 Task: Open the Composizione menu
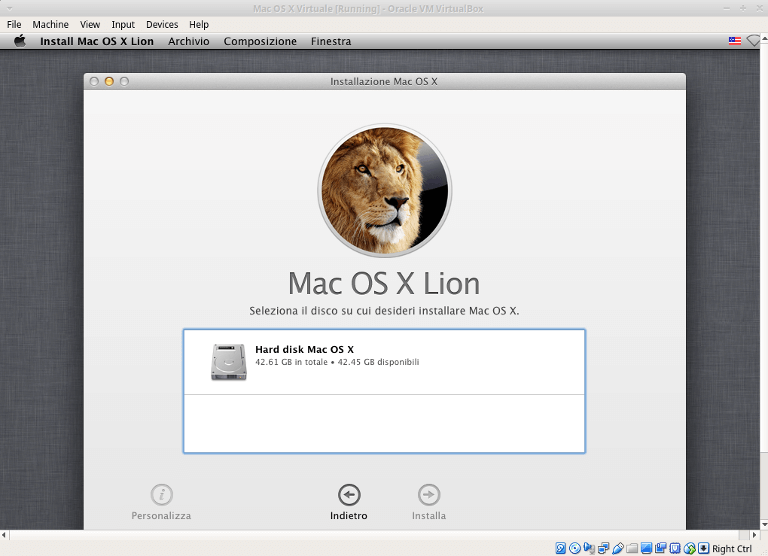(x=260, y=41)
